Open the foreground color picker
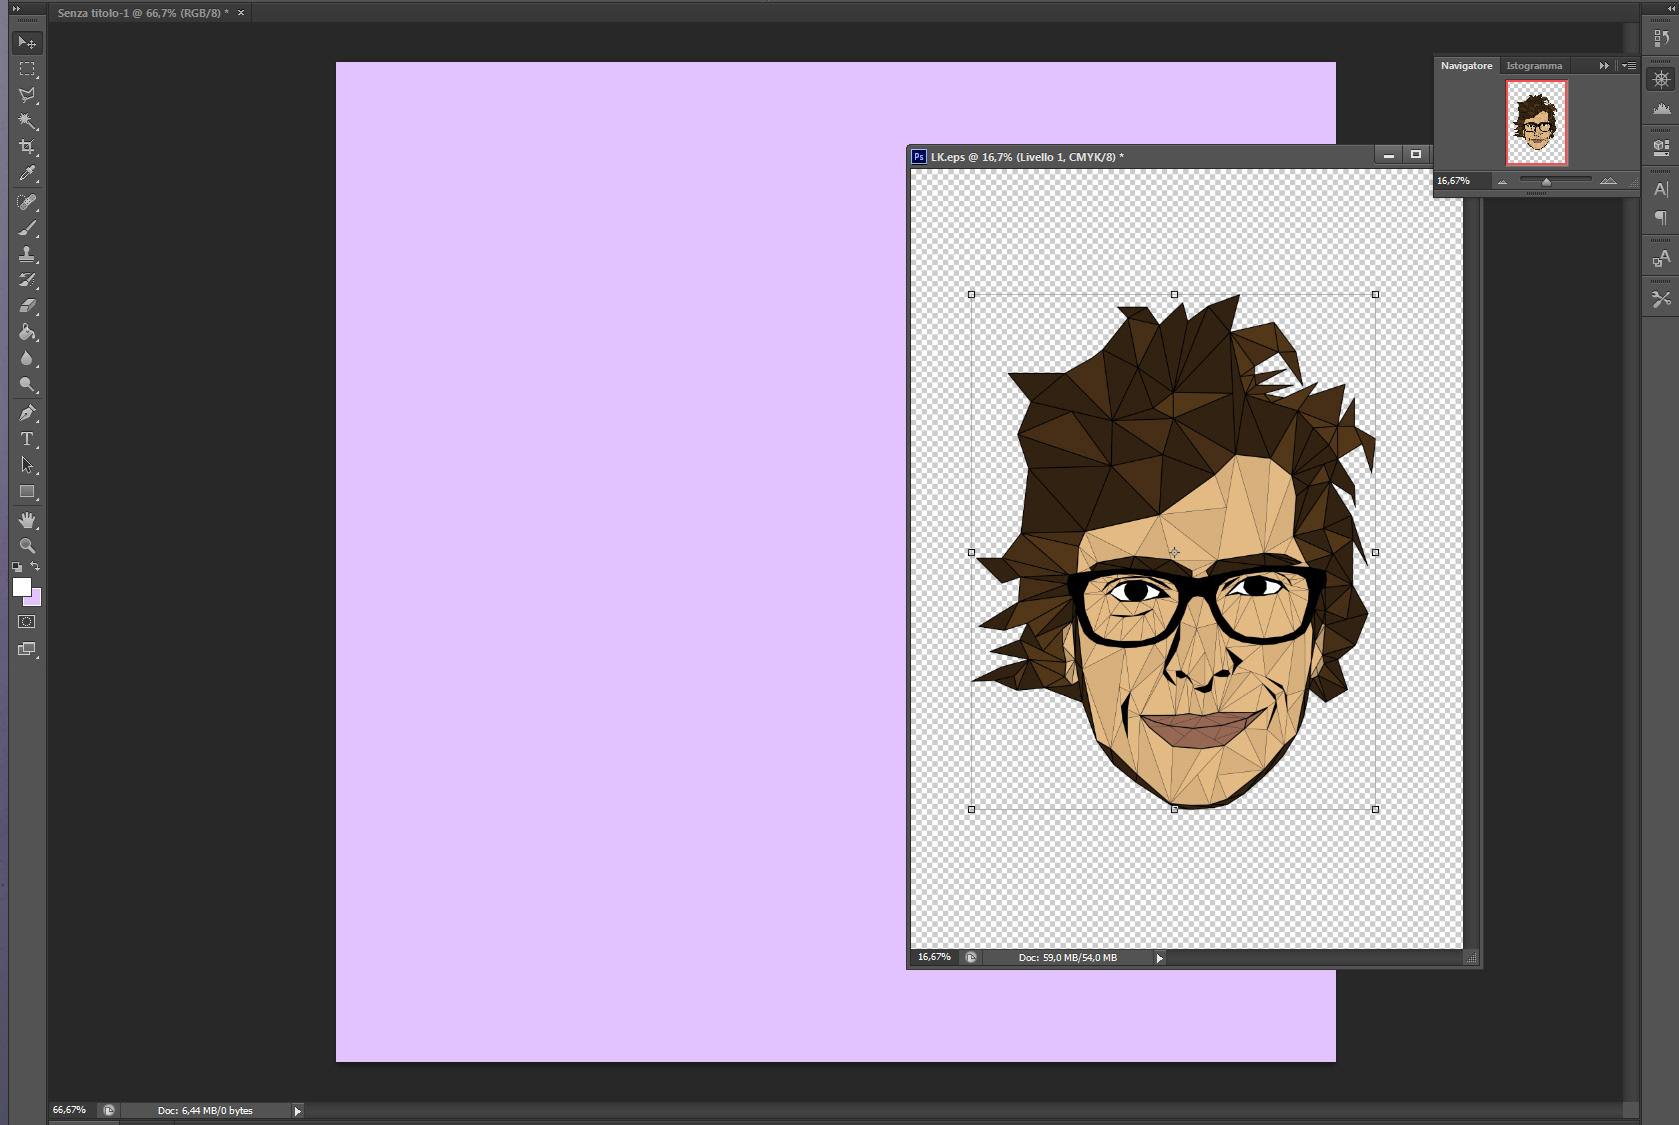This screenshot has width=1679, height=1125. pos(21,587)
